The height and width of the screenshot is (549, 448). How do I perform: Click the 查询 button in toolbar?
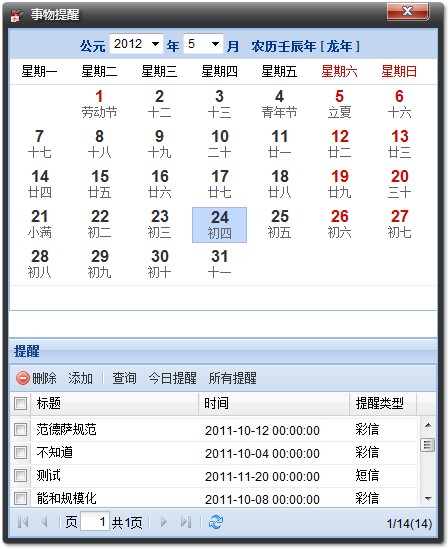tap(124, 378)
